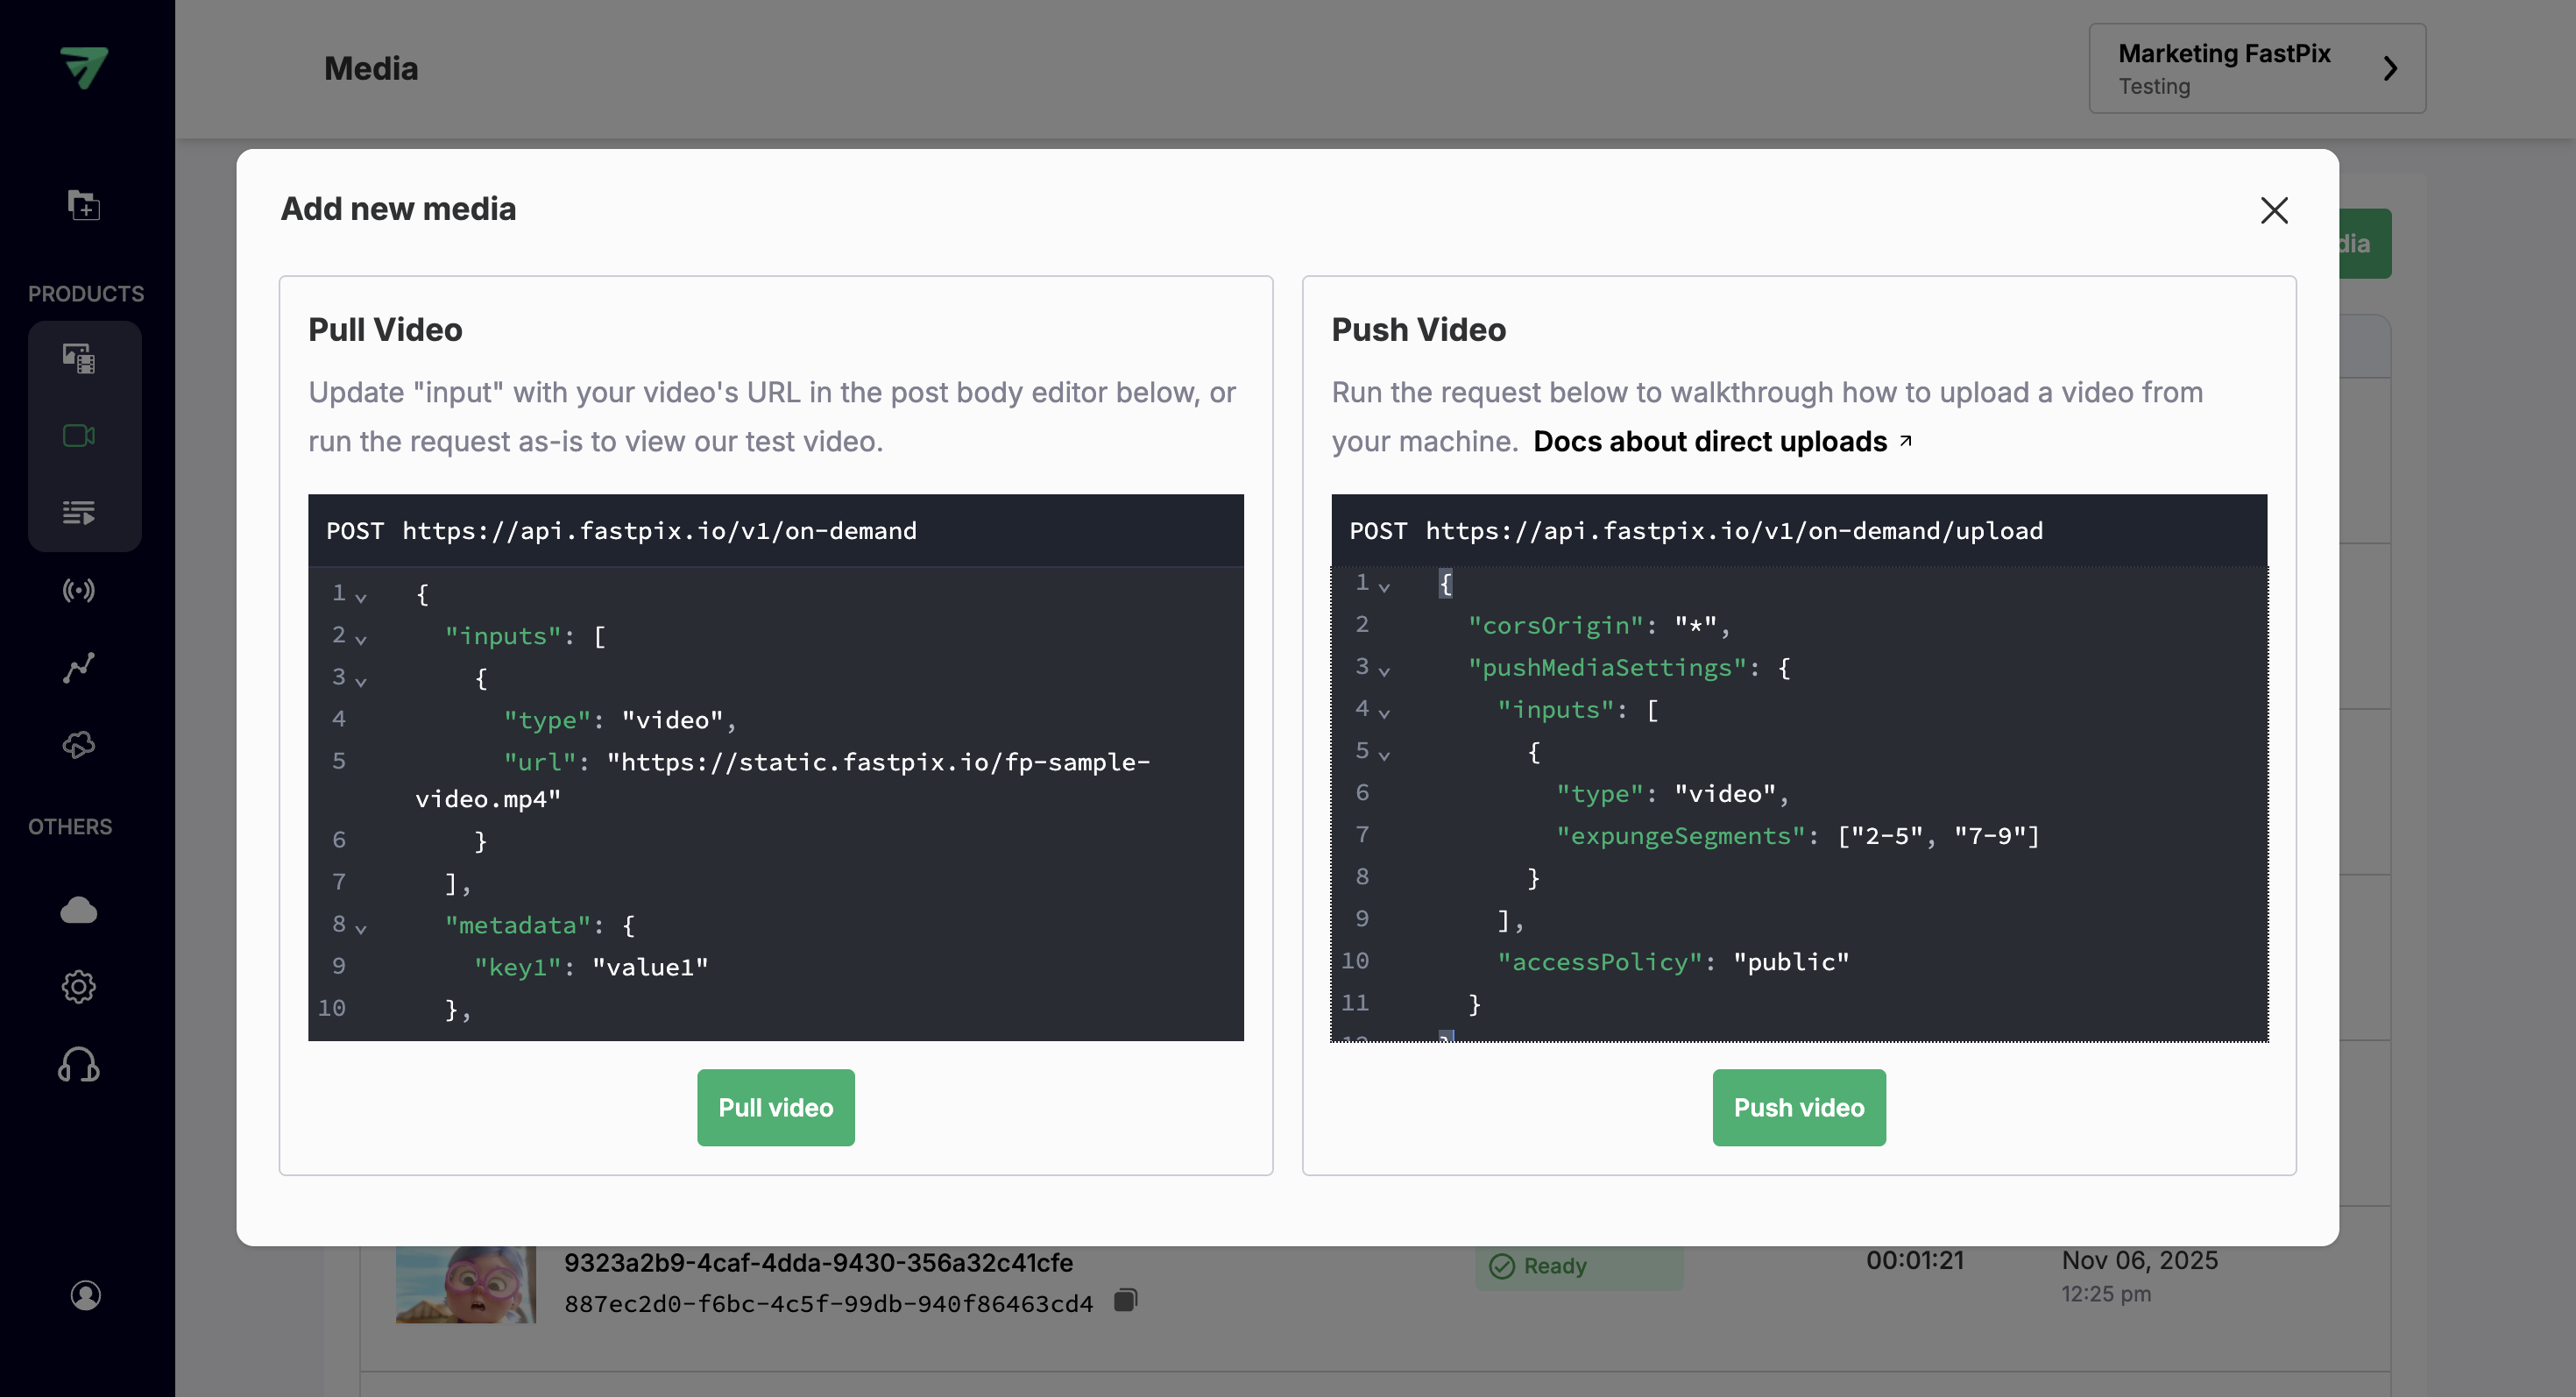The image size is (2576, 1397).
Task: Collapse the pushMediaSettings fold arrow
Action: click(1385, 671)
